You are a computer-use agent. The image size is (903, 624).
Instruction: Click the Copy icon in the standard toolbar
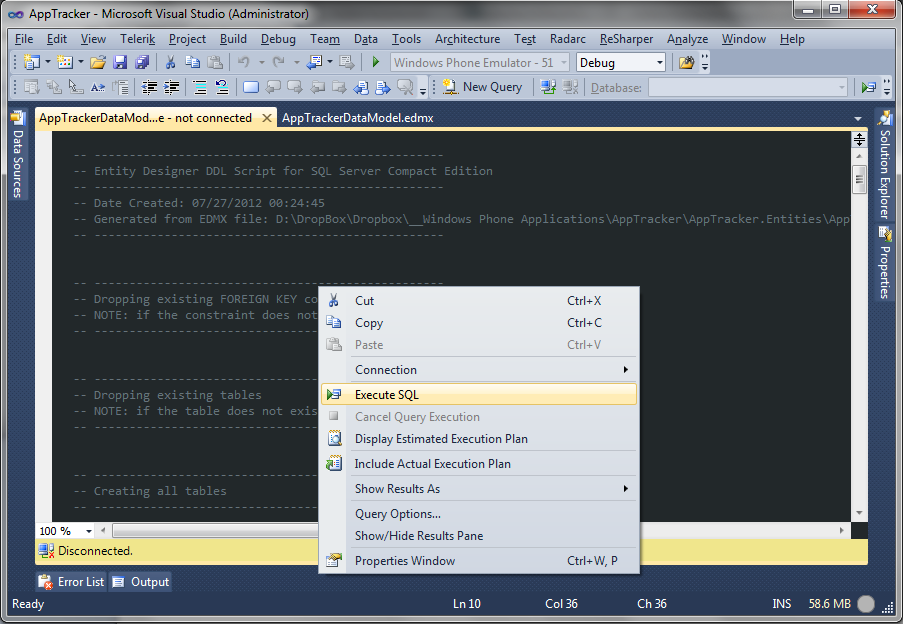click(x=192, y=62)
